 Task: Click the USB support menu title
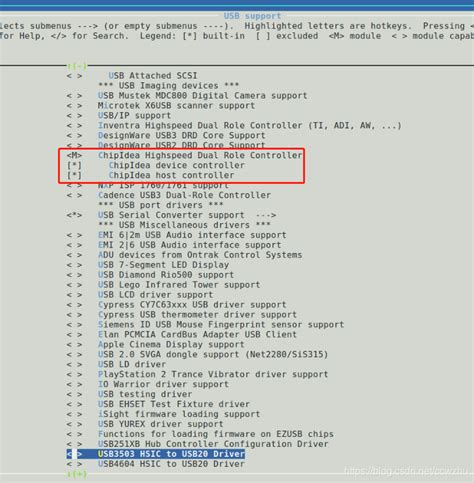click(252, 16)
